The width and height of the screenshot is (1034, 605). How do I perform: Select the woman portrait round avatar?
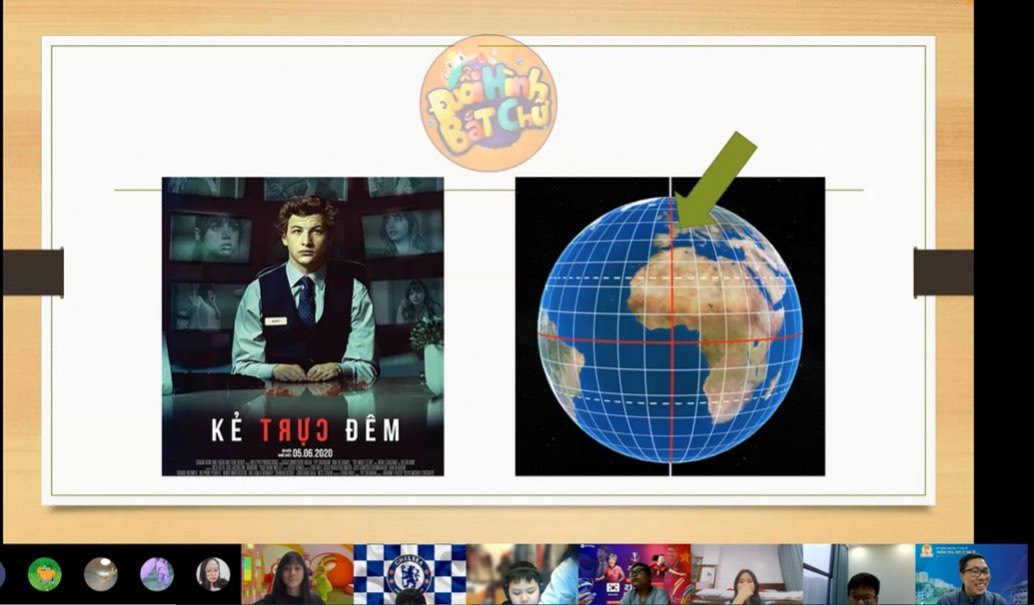213,574
